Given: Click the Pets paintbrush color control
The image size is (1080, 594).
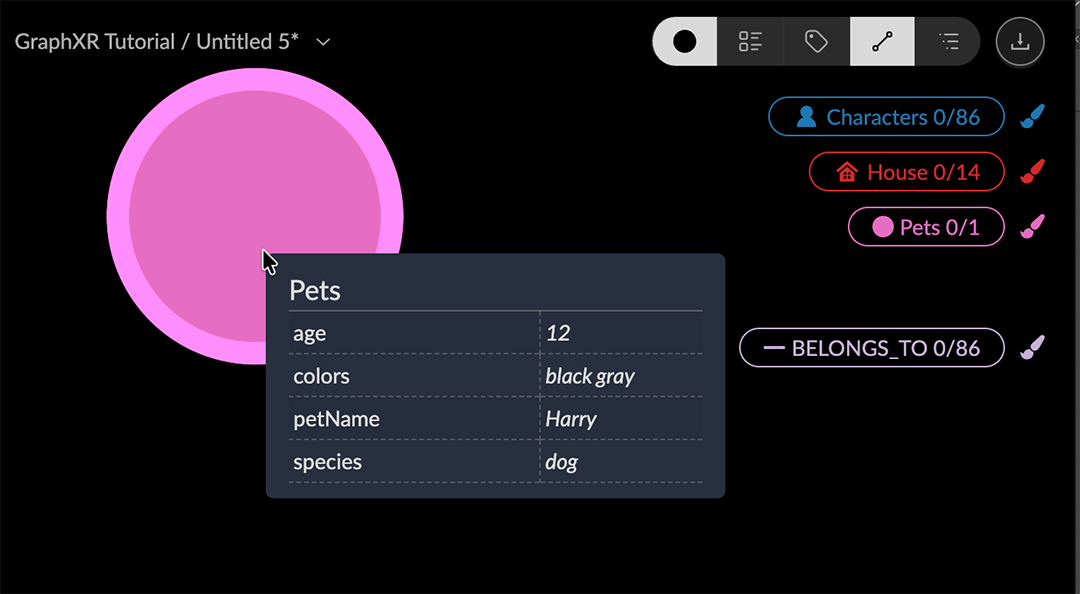Looking at the screenshot, I should pyautogui.click(x=1032, y=226).
